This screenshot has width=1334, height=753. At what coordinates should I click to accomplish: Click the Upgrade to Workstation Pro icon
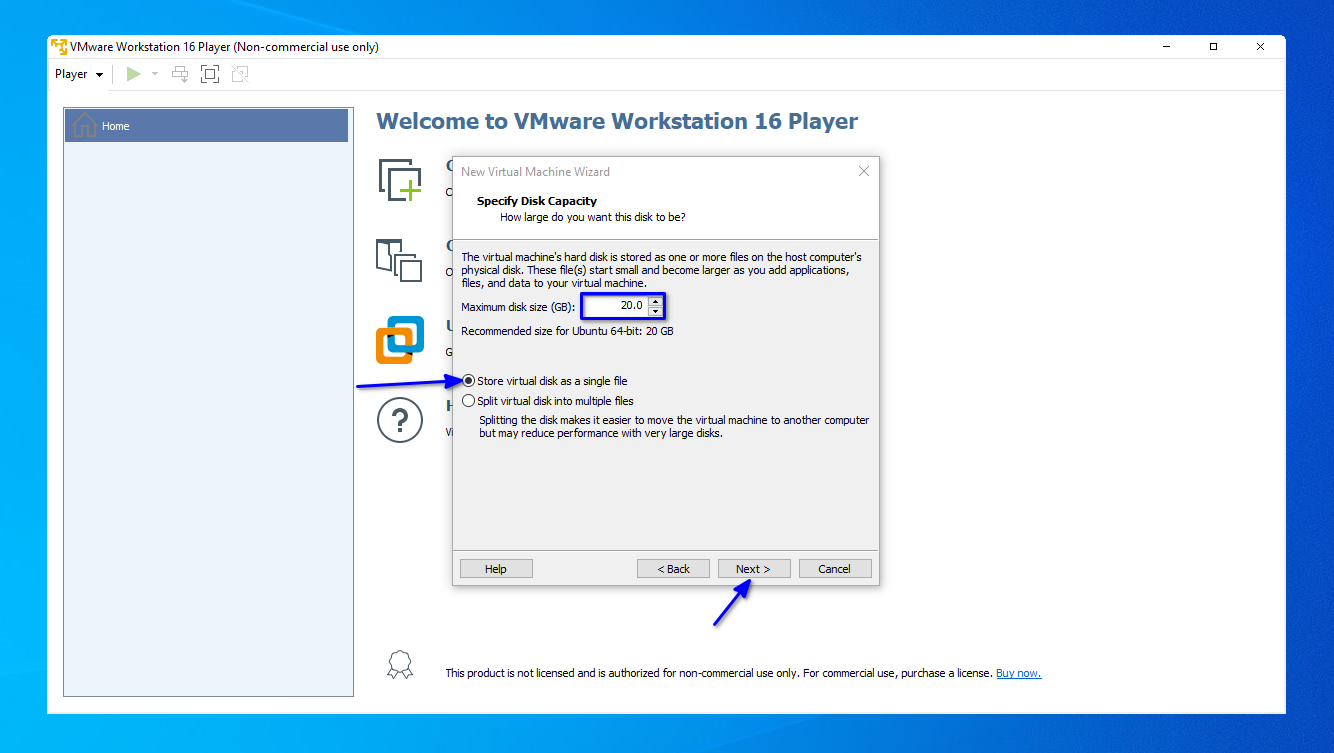[x=400, y=340]
